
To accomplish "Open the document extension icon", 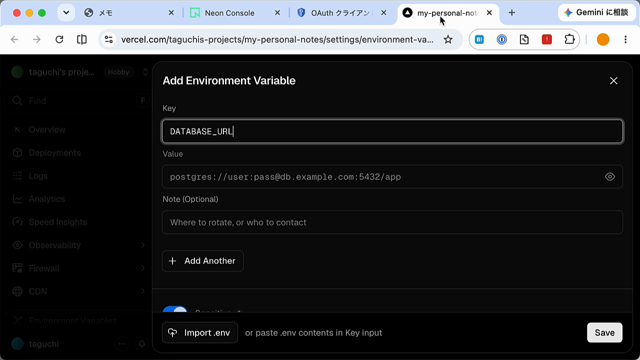I will click(x=524, y=40).
